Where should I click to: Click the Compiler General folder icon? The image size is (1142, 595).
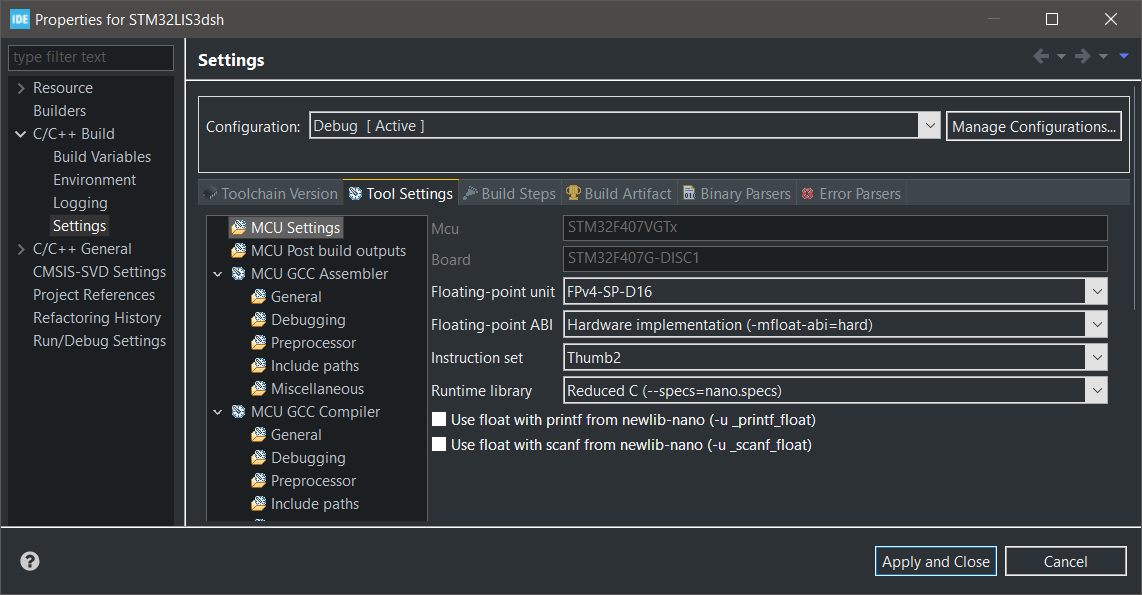point(259,435)
